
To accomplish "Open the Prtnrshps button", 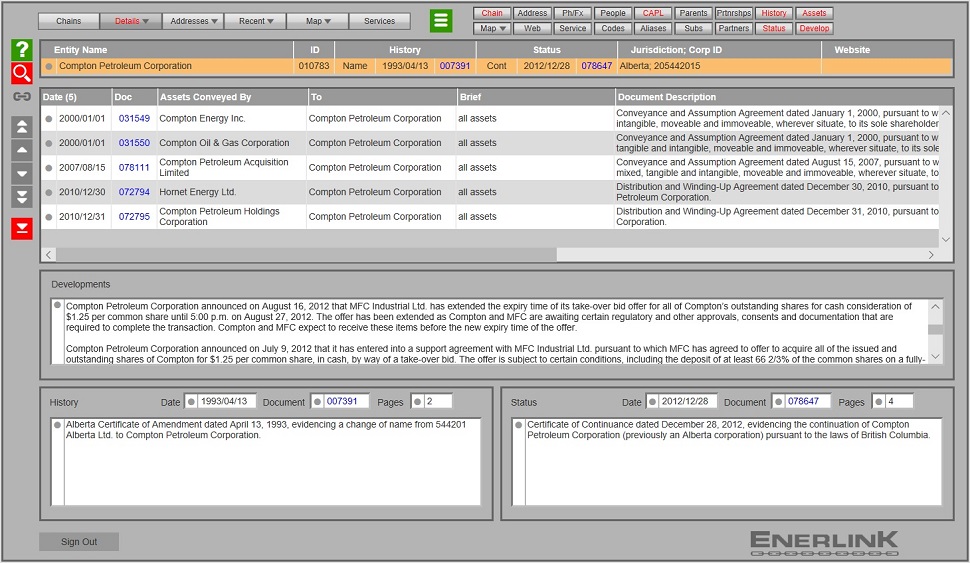I will click(x=734, y=13).
